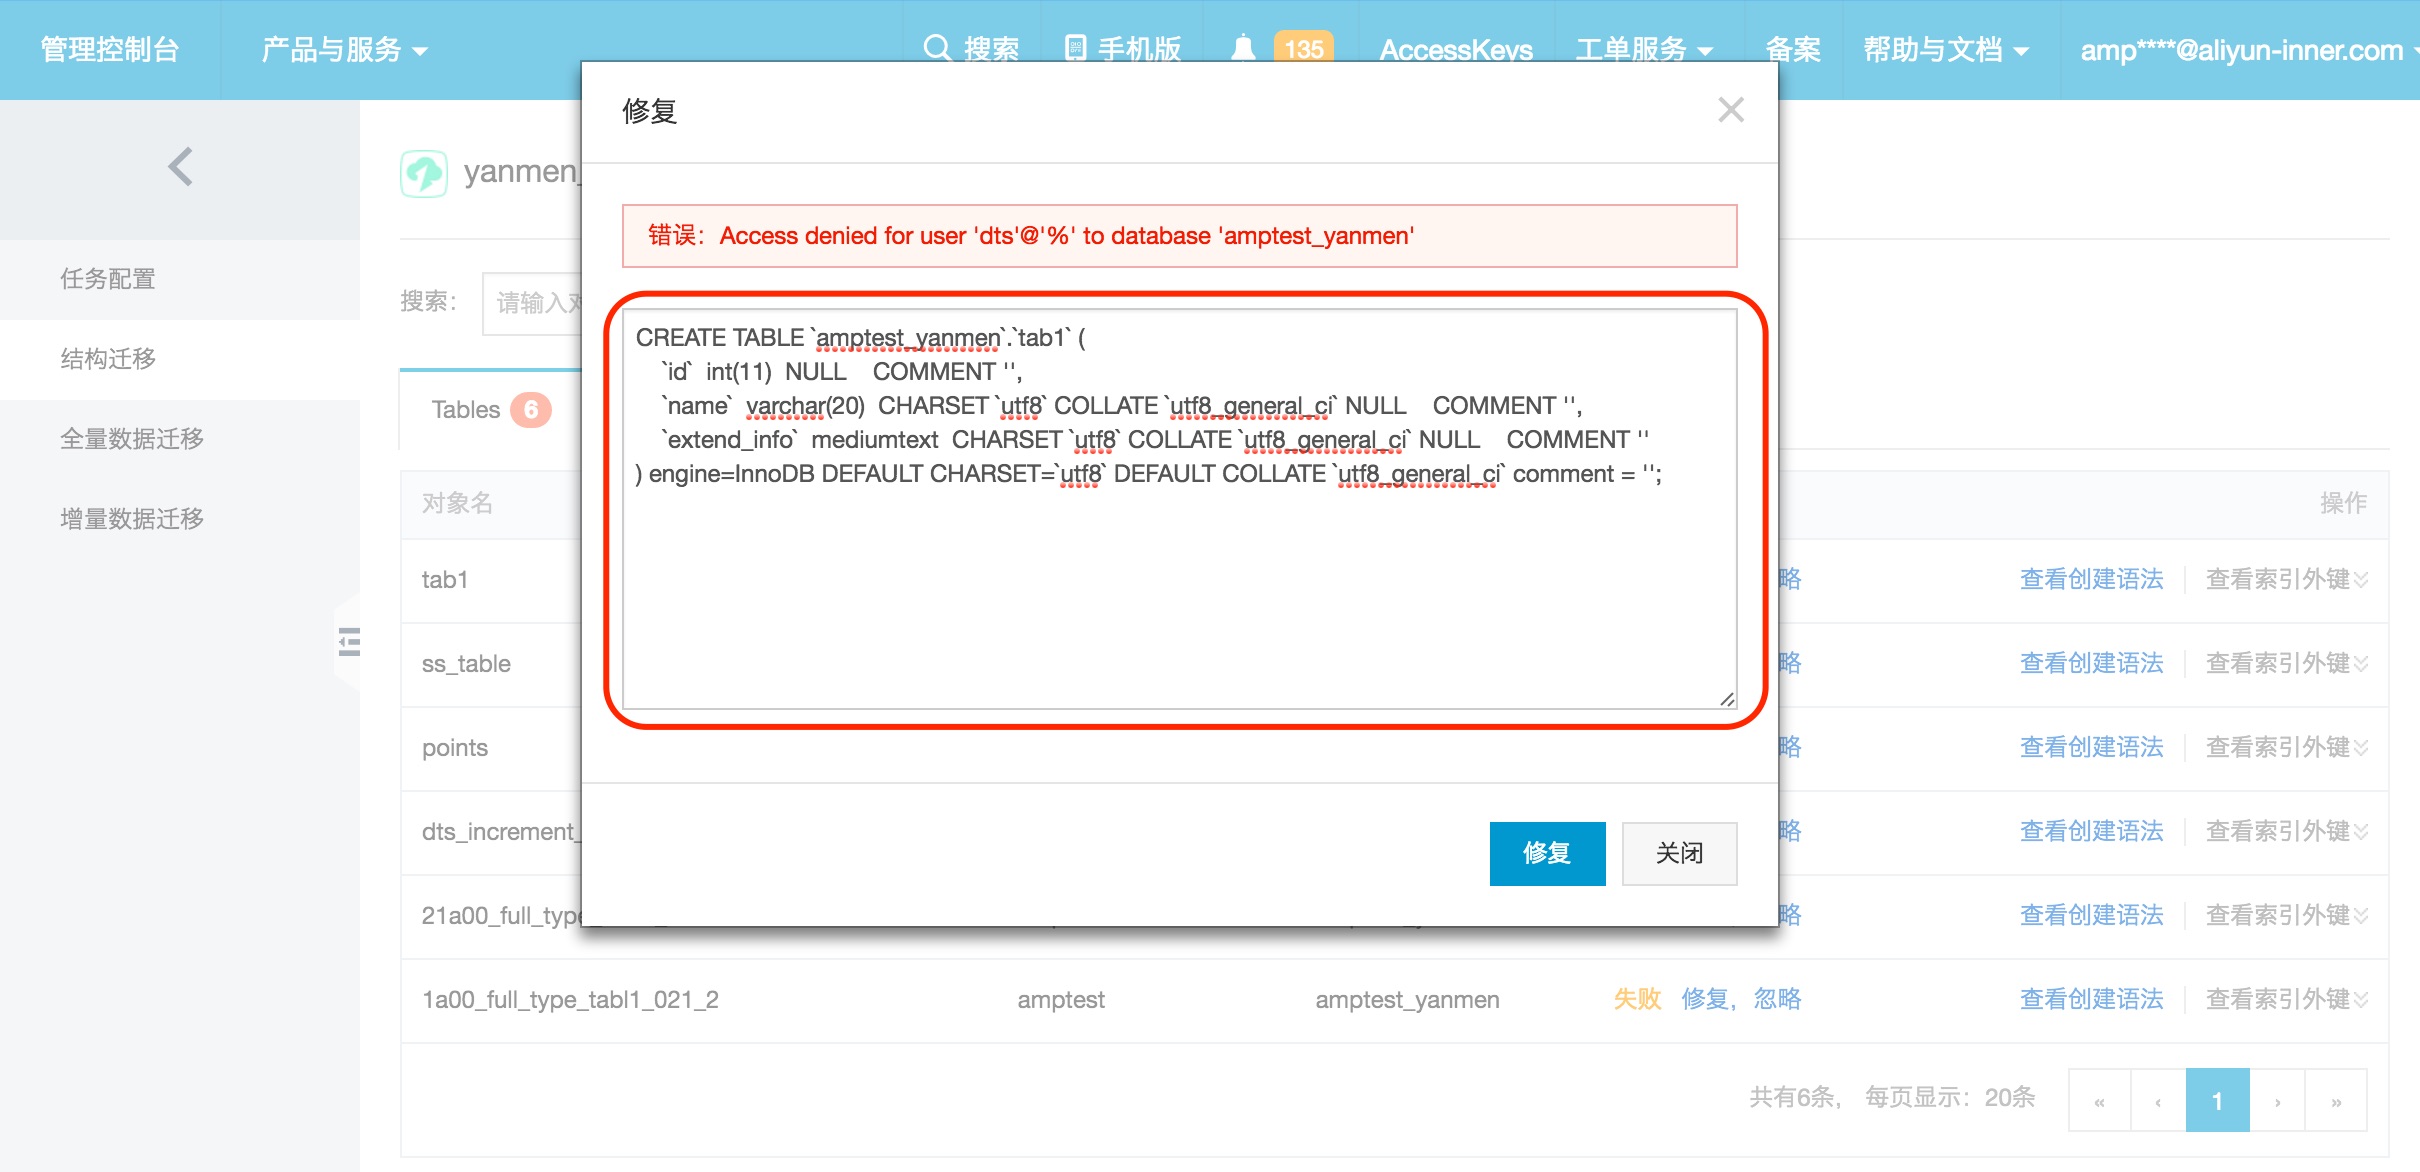The height and width of the screenshot is (1172, 2420).
Task: Open 查看创建语法 for ss_table row
Action: (x=2091, y=663)
